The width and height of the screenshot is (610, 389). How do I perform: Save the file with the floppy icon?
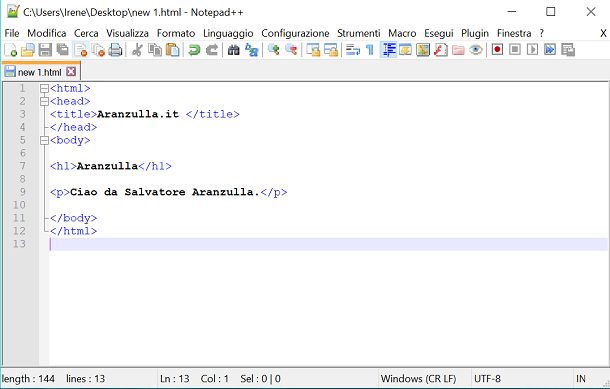pos(45,50)
